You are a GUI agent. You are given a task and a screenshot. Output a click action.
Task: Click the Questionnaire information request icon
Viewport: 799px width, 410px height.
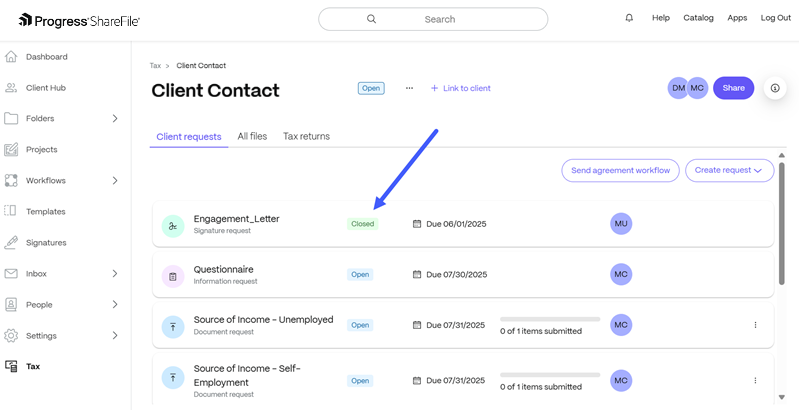click(173, 277)
